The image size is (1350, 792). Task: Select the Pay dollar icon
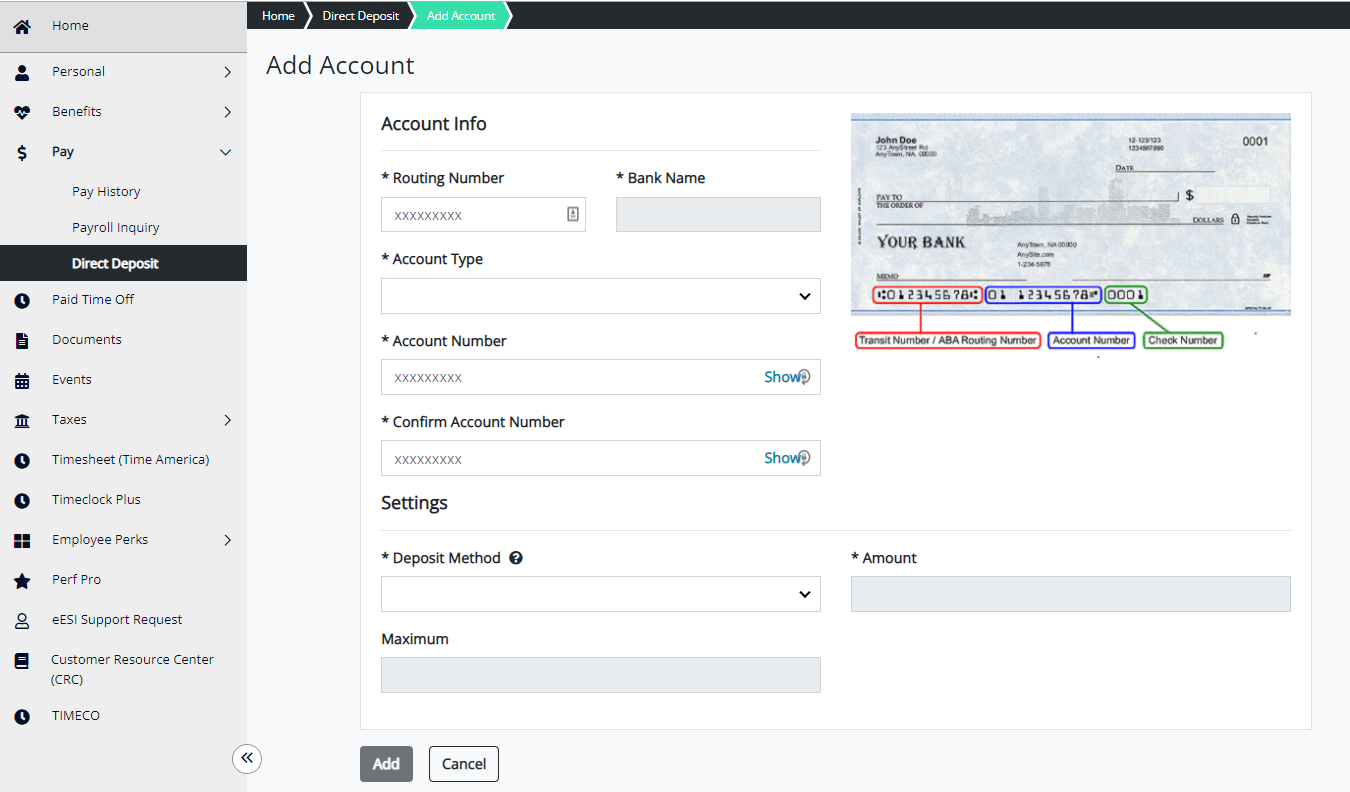(22, 151)
